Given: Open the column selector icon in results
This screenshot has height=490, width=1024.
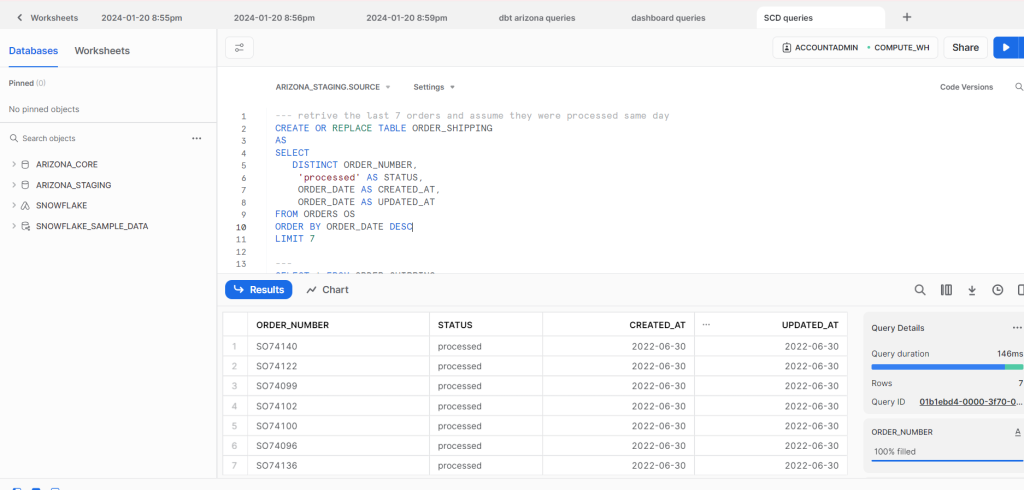Looking at the screenshot, I should coord(946,290).
